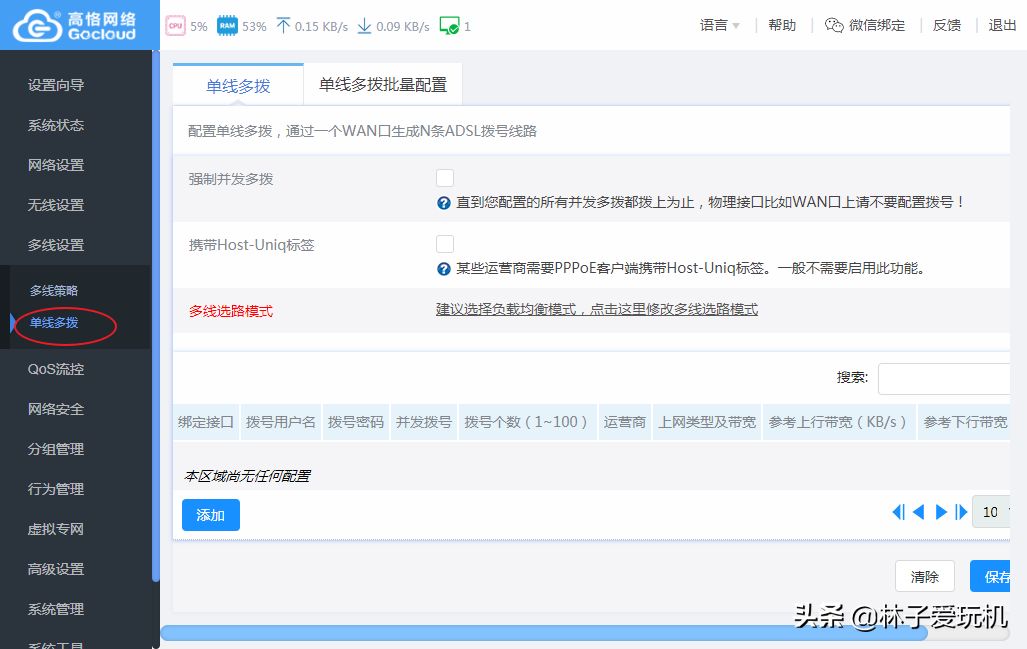The height and width of the screenshot is (649, 1027).
Task: Open QoS流控 in the sidebar
Action: [56, 369]
